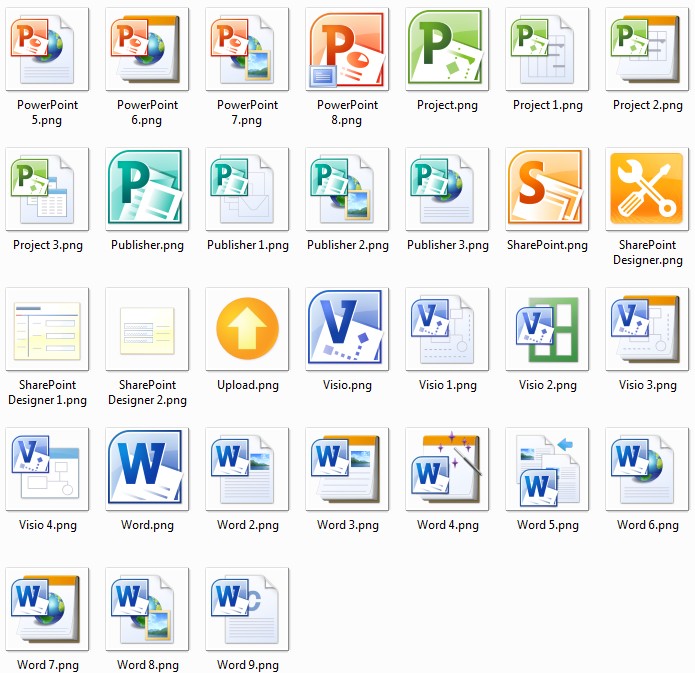Viewport: 695px width, 673px height.
Task: Click the Word 6.png globe icon
Action: [x=647, y=469]
